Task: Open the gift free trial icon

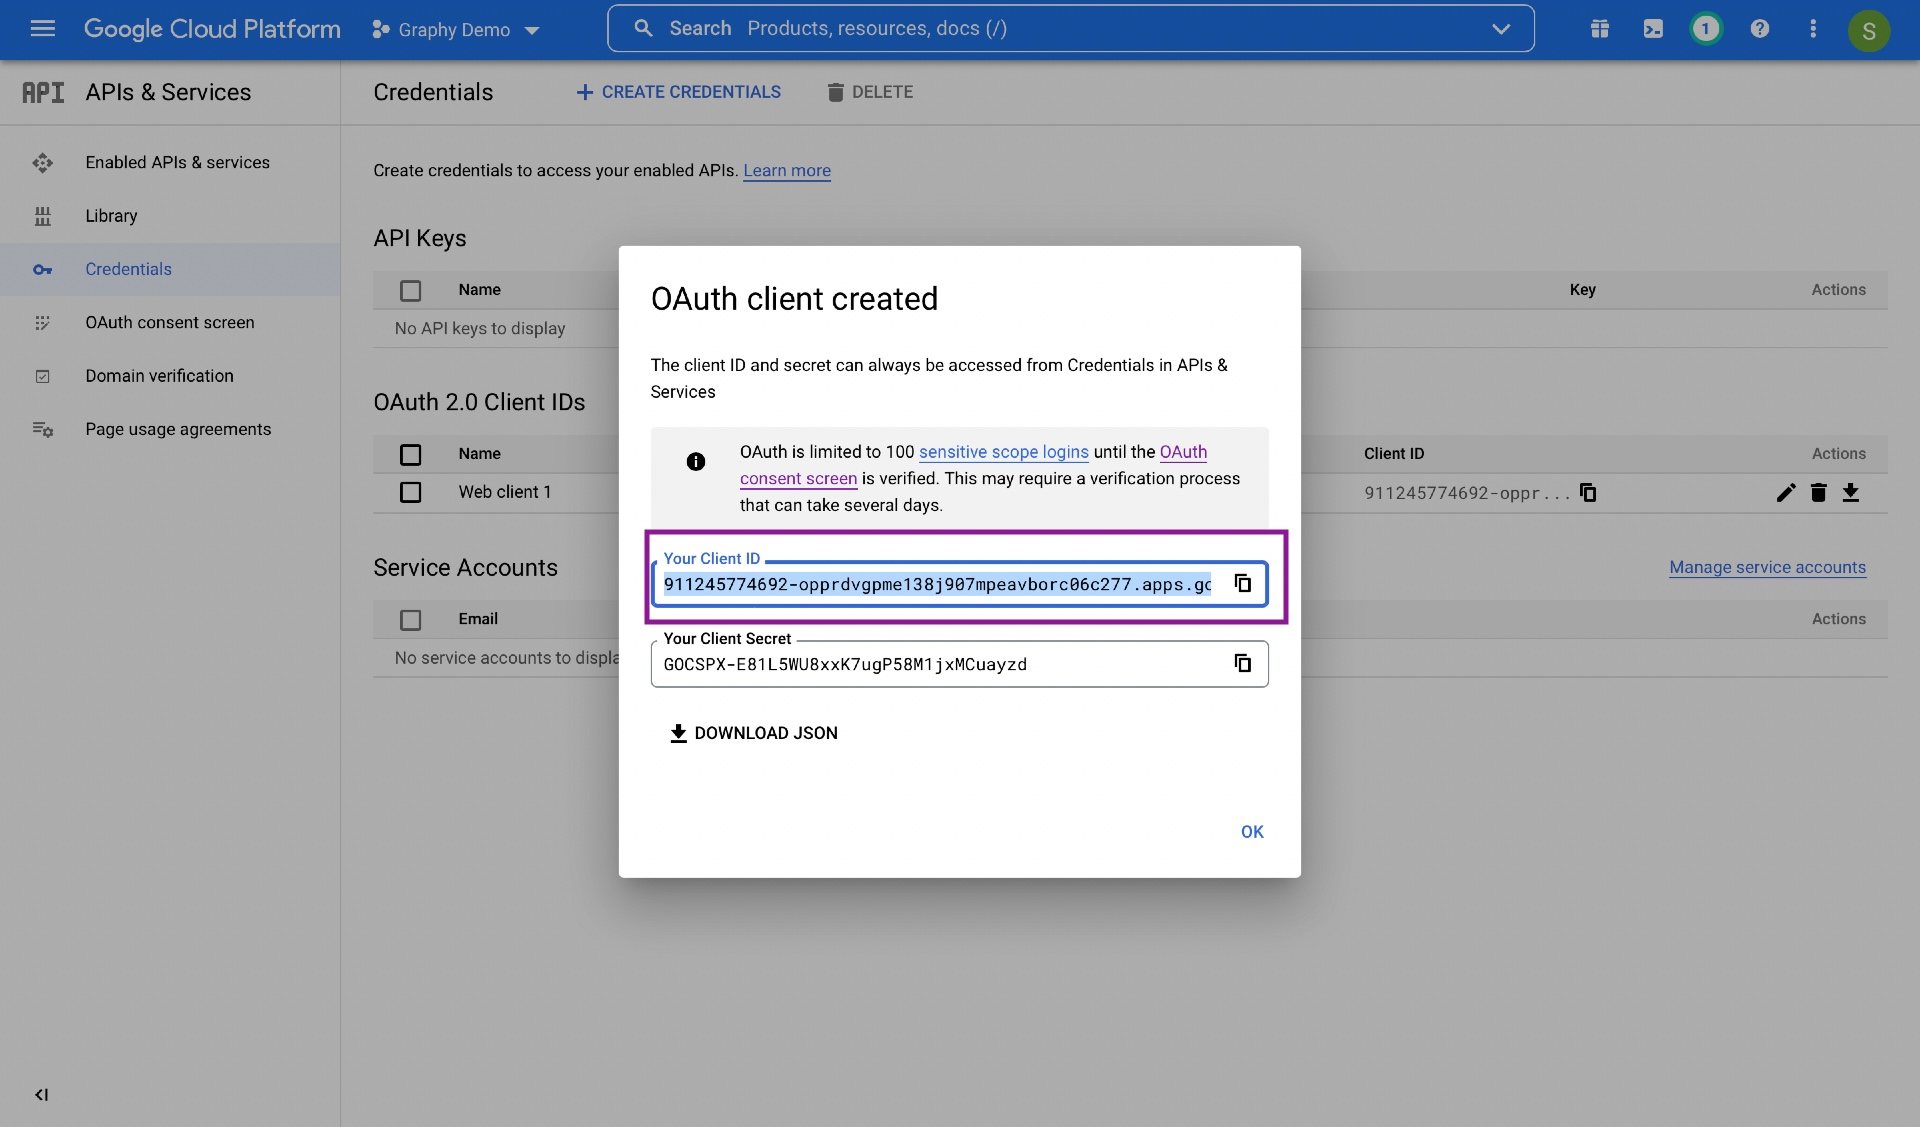Action: (1599, 29)
